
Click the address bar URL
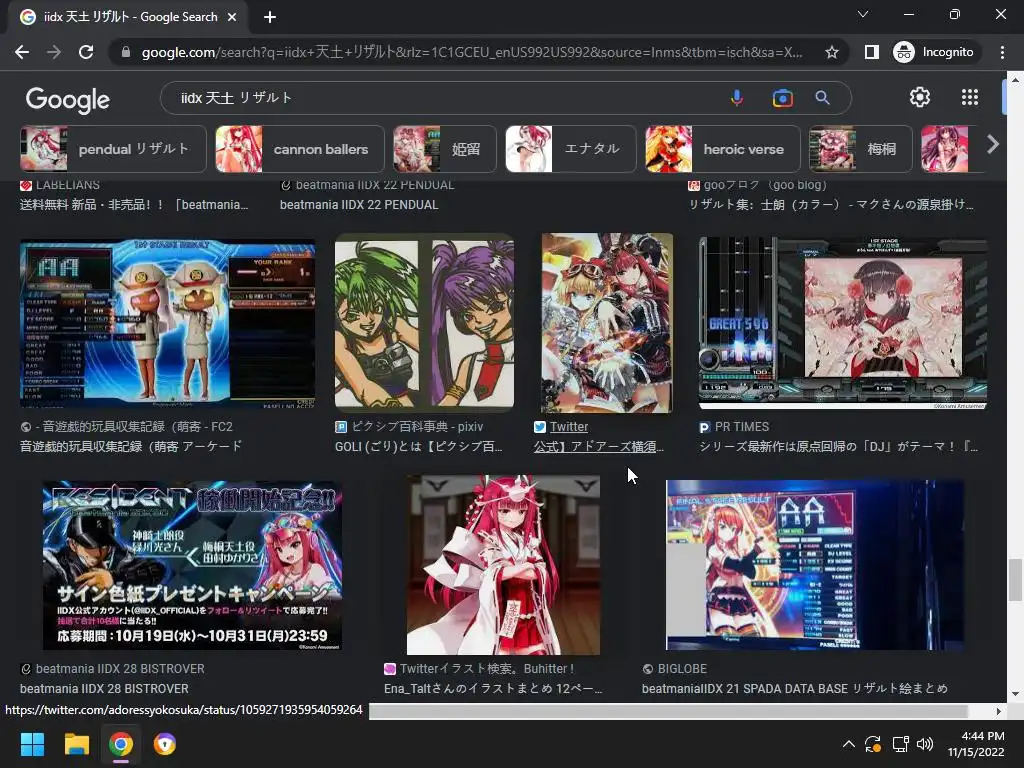(472, 52)
